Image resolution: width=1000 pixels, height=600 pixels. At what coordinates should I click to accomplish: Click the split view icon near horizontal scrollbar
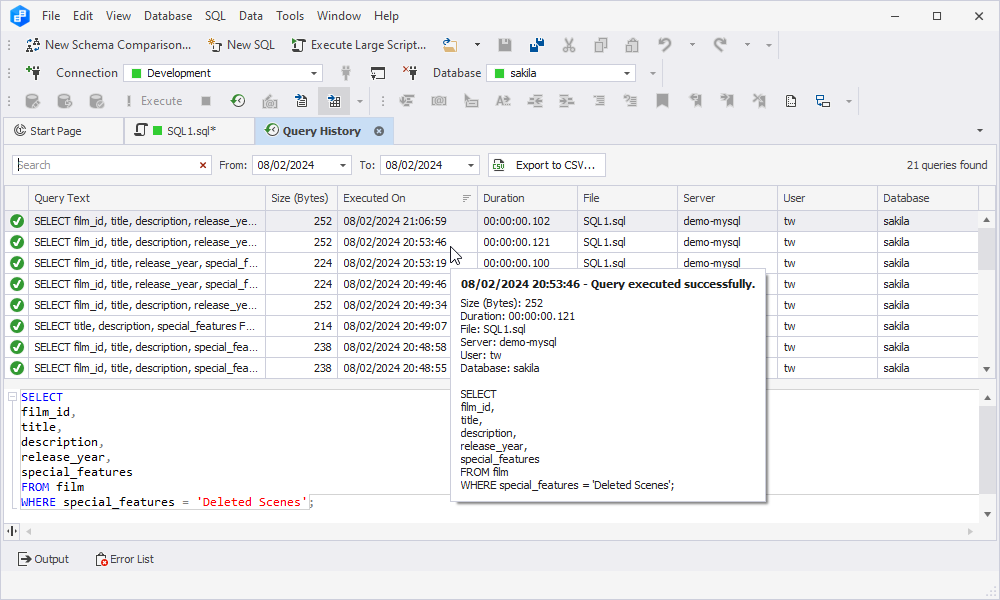[12, 530]
